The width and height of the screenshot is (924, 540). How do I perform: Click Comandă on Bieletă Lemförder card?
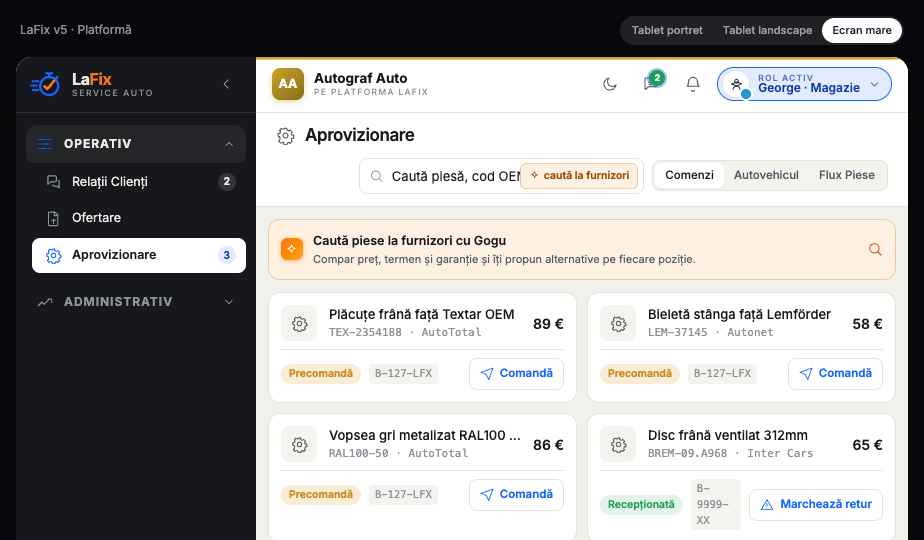point(835,373)
